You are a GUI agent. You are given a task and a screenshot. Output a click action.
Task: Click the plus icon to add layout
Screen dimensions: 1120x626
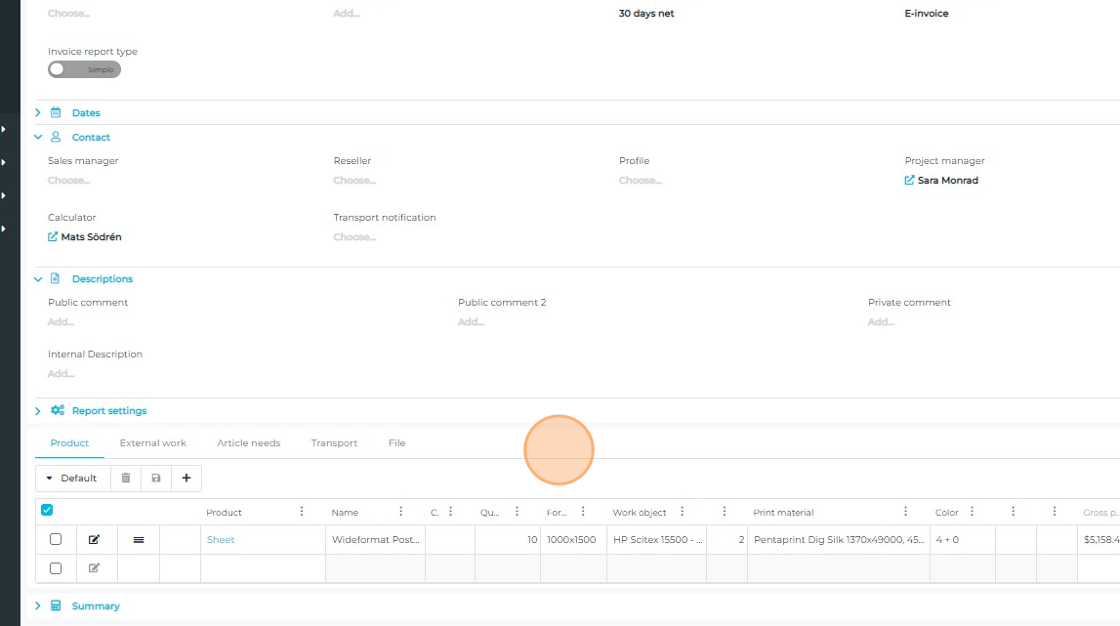(x=186, y=478)
